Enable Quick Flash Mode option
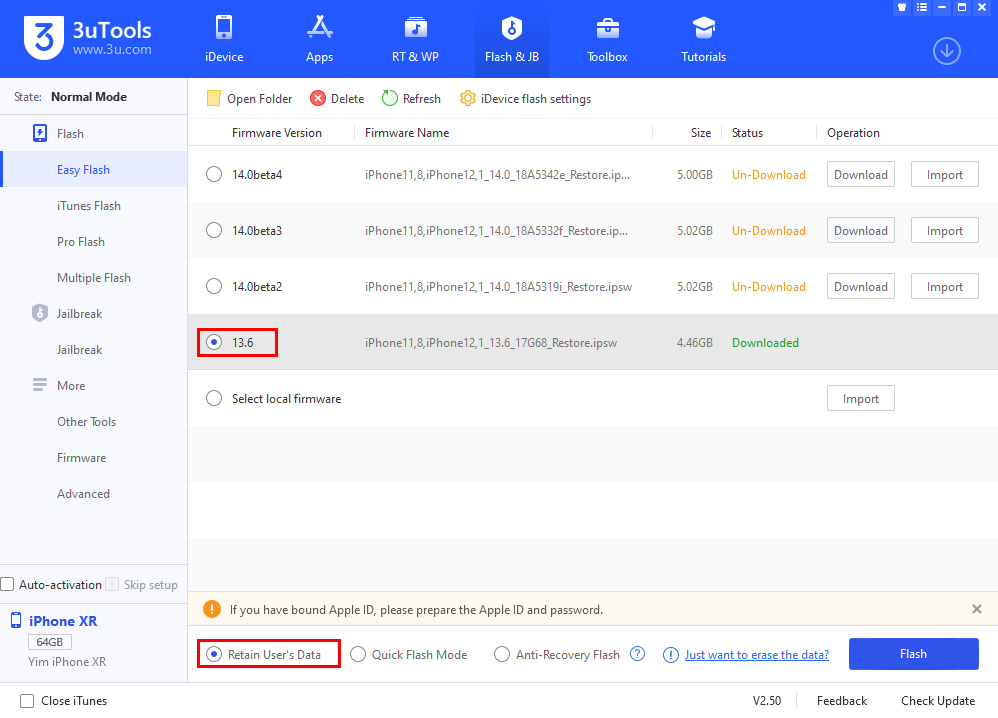 point(358,655)
